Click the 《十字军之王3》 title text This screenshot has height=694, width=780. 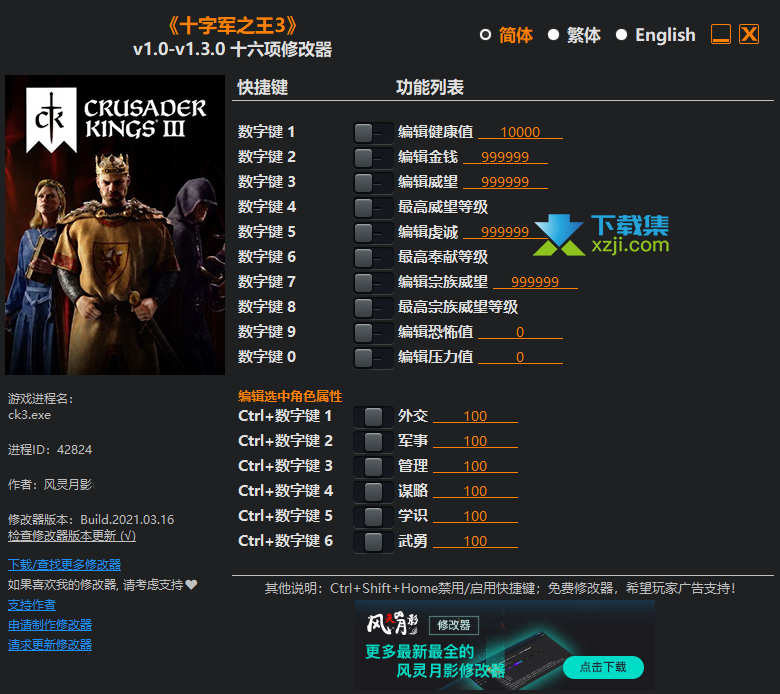[x=232, y=26]
